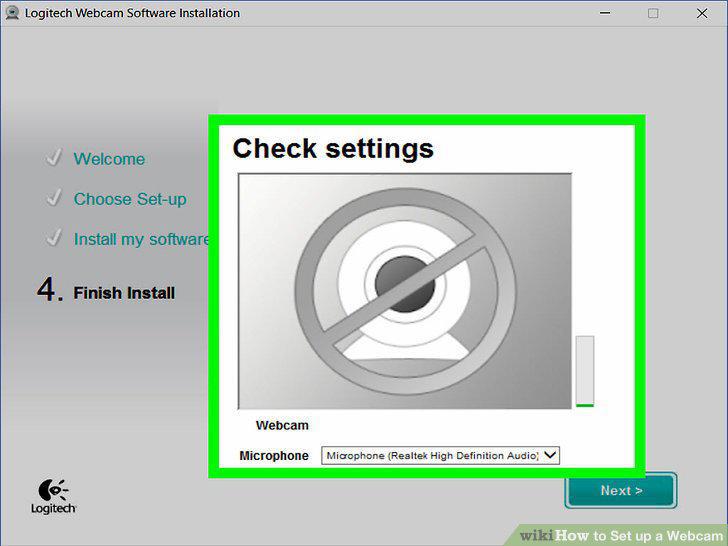Click the webcam icon in title bar
Screen dimensions: 728x546
pos(12,13)
